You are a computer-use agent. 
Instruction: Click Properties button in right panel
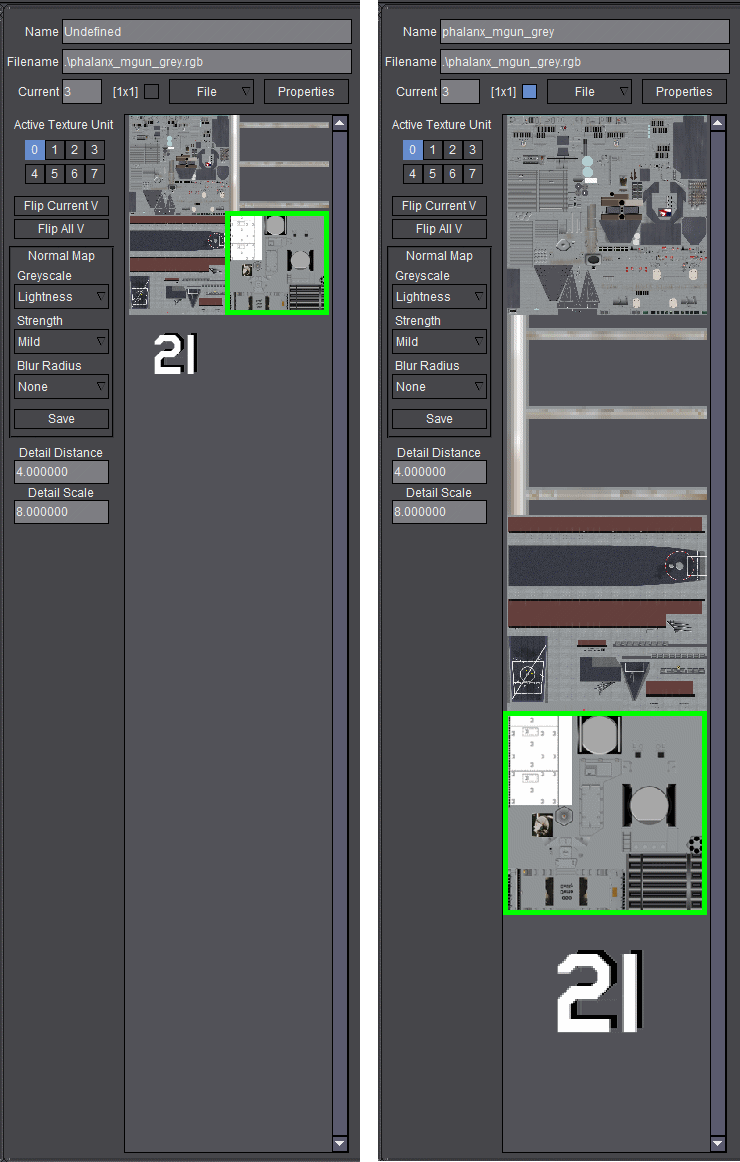[x=684, y=92]
